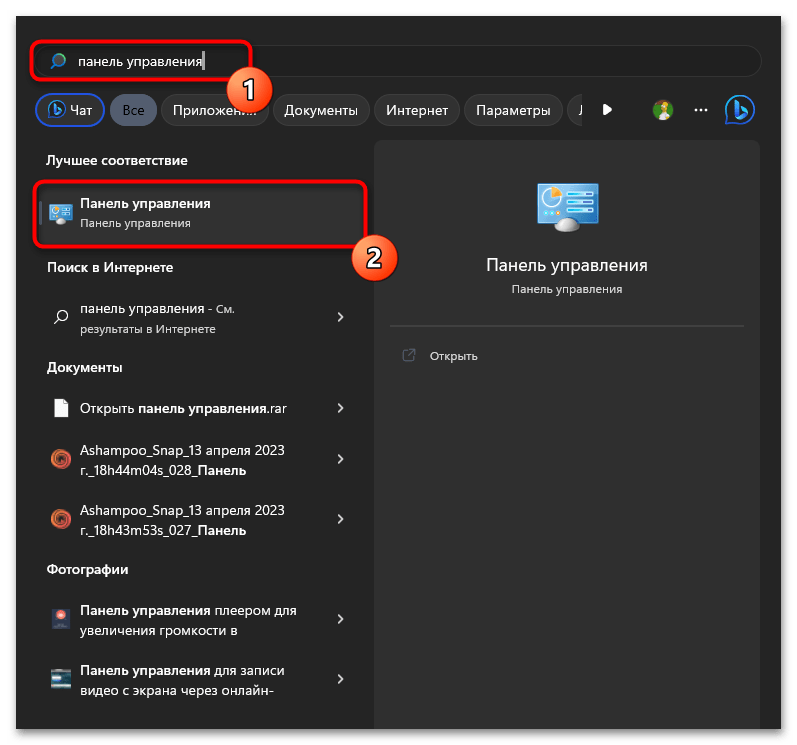Switch to the Параметры filter tab
Image resolution: width=797 pixels, height=745 pixels.
[513, 110]
